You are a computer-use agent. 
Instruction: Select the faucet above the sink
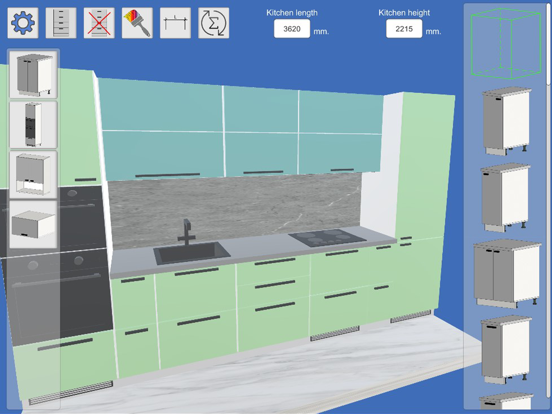click(187, 232)
